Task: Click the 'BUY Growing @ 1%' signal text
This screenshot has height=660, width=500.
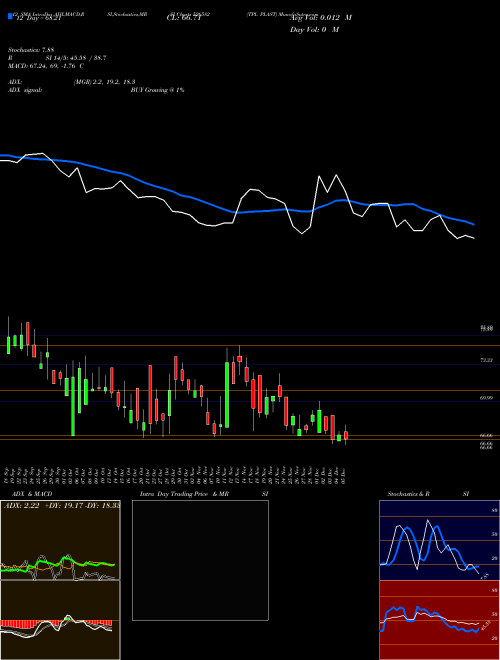Action: (157, 90)
